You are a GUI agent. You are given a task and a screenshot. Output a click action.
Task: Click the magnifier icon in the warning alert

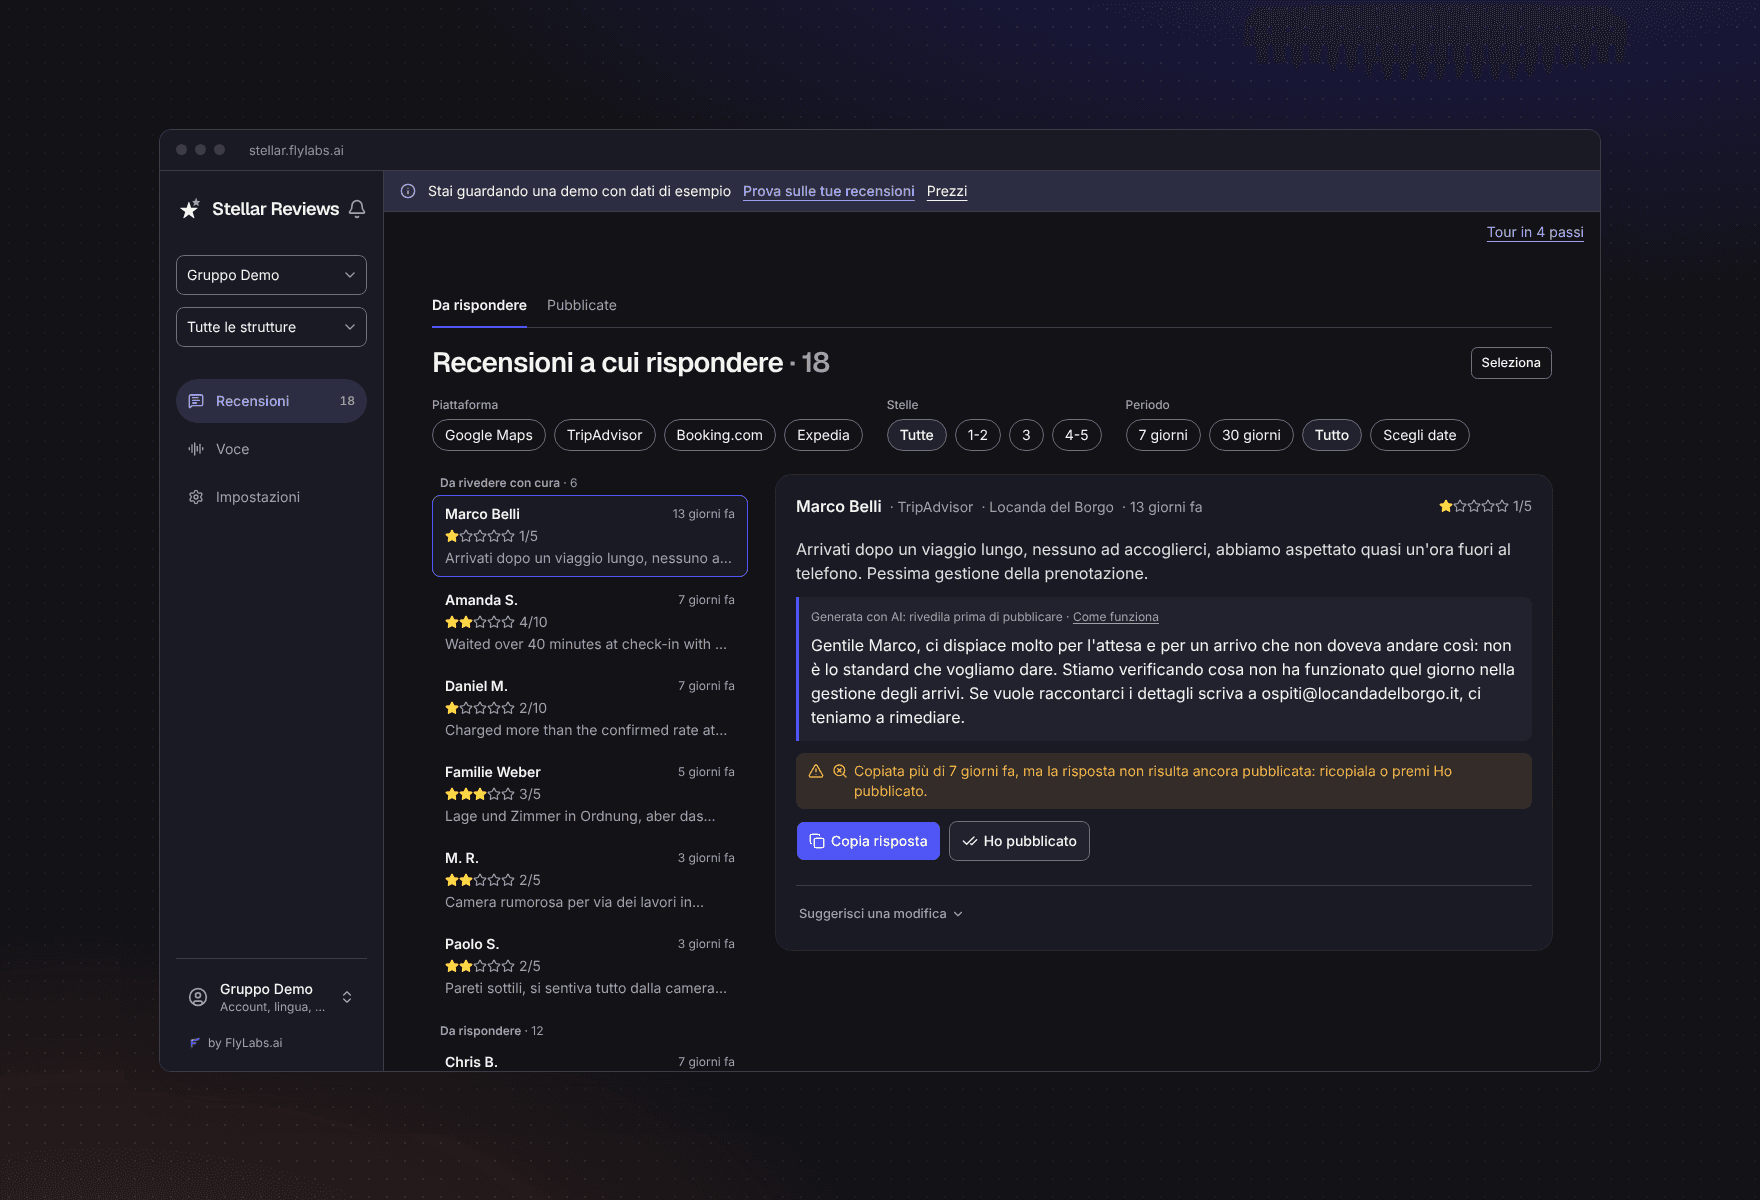coord(840,771)
